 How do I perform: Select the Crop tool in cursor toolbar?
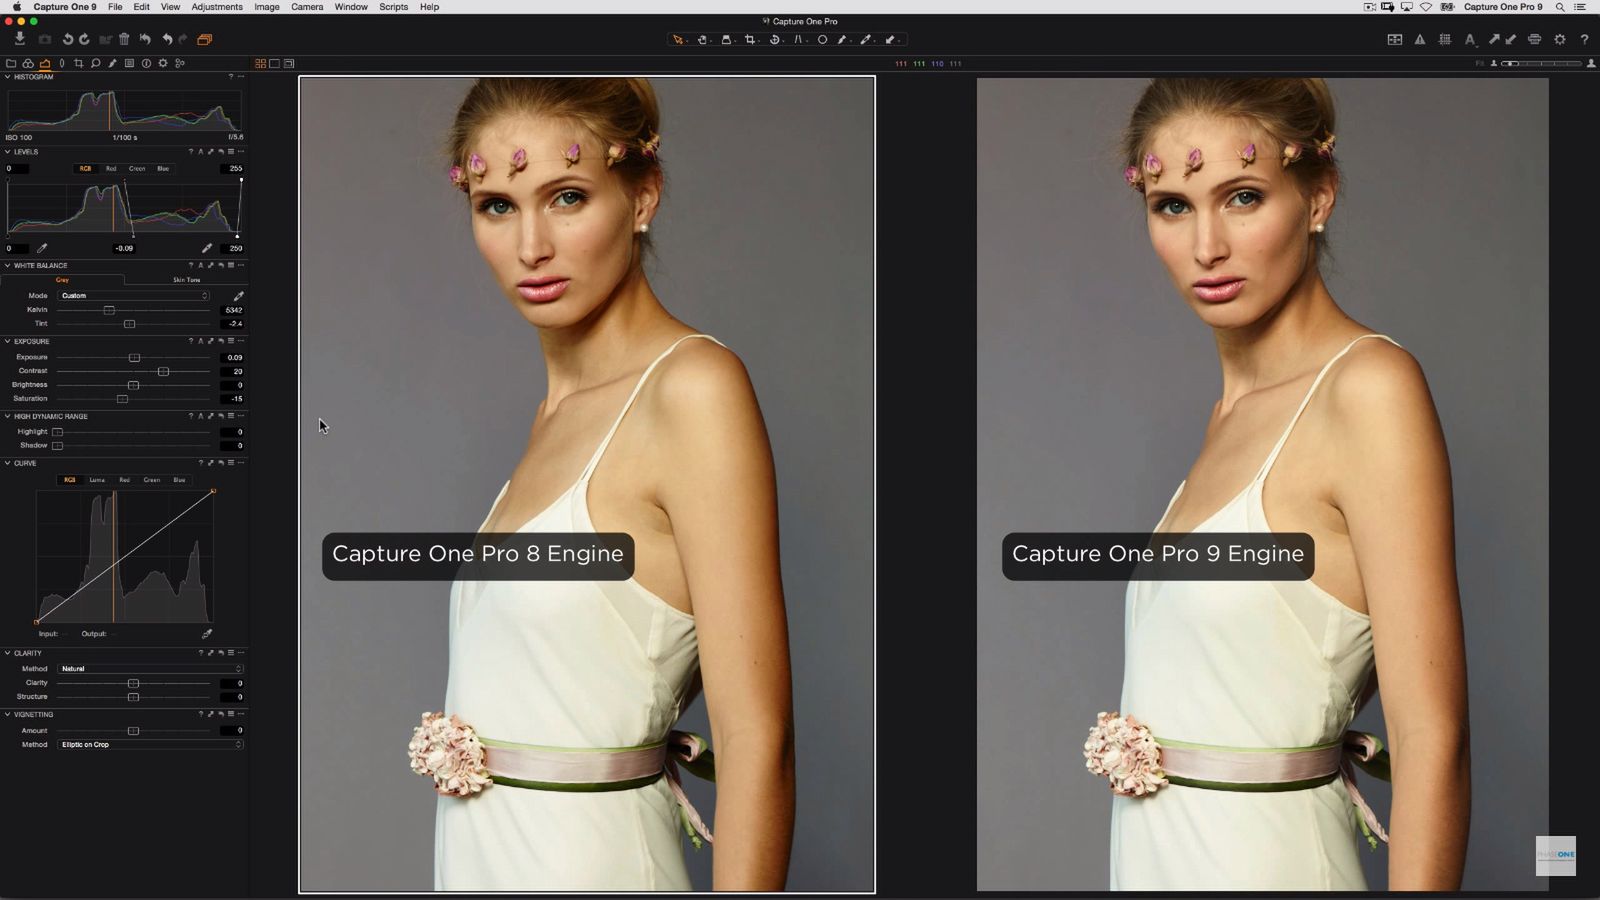(x=750, y=40)
